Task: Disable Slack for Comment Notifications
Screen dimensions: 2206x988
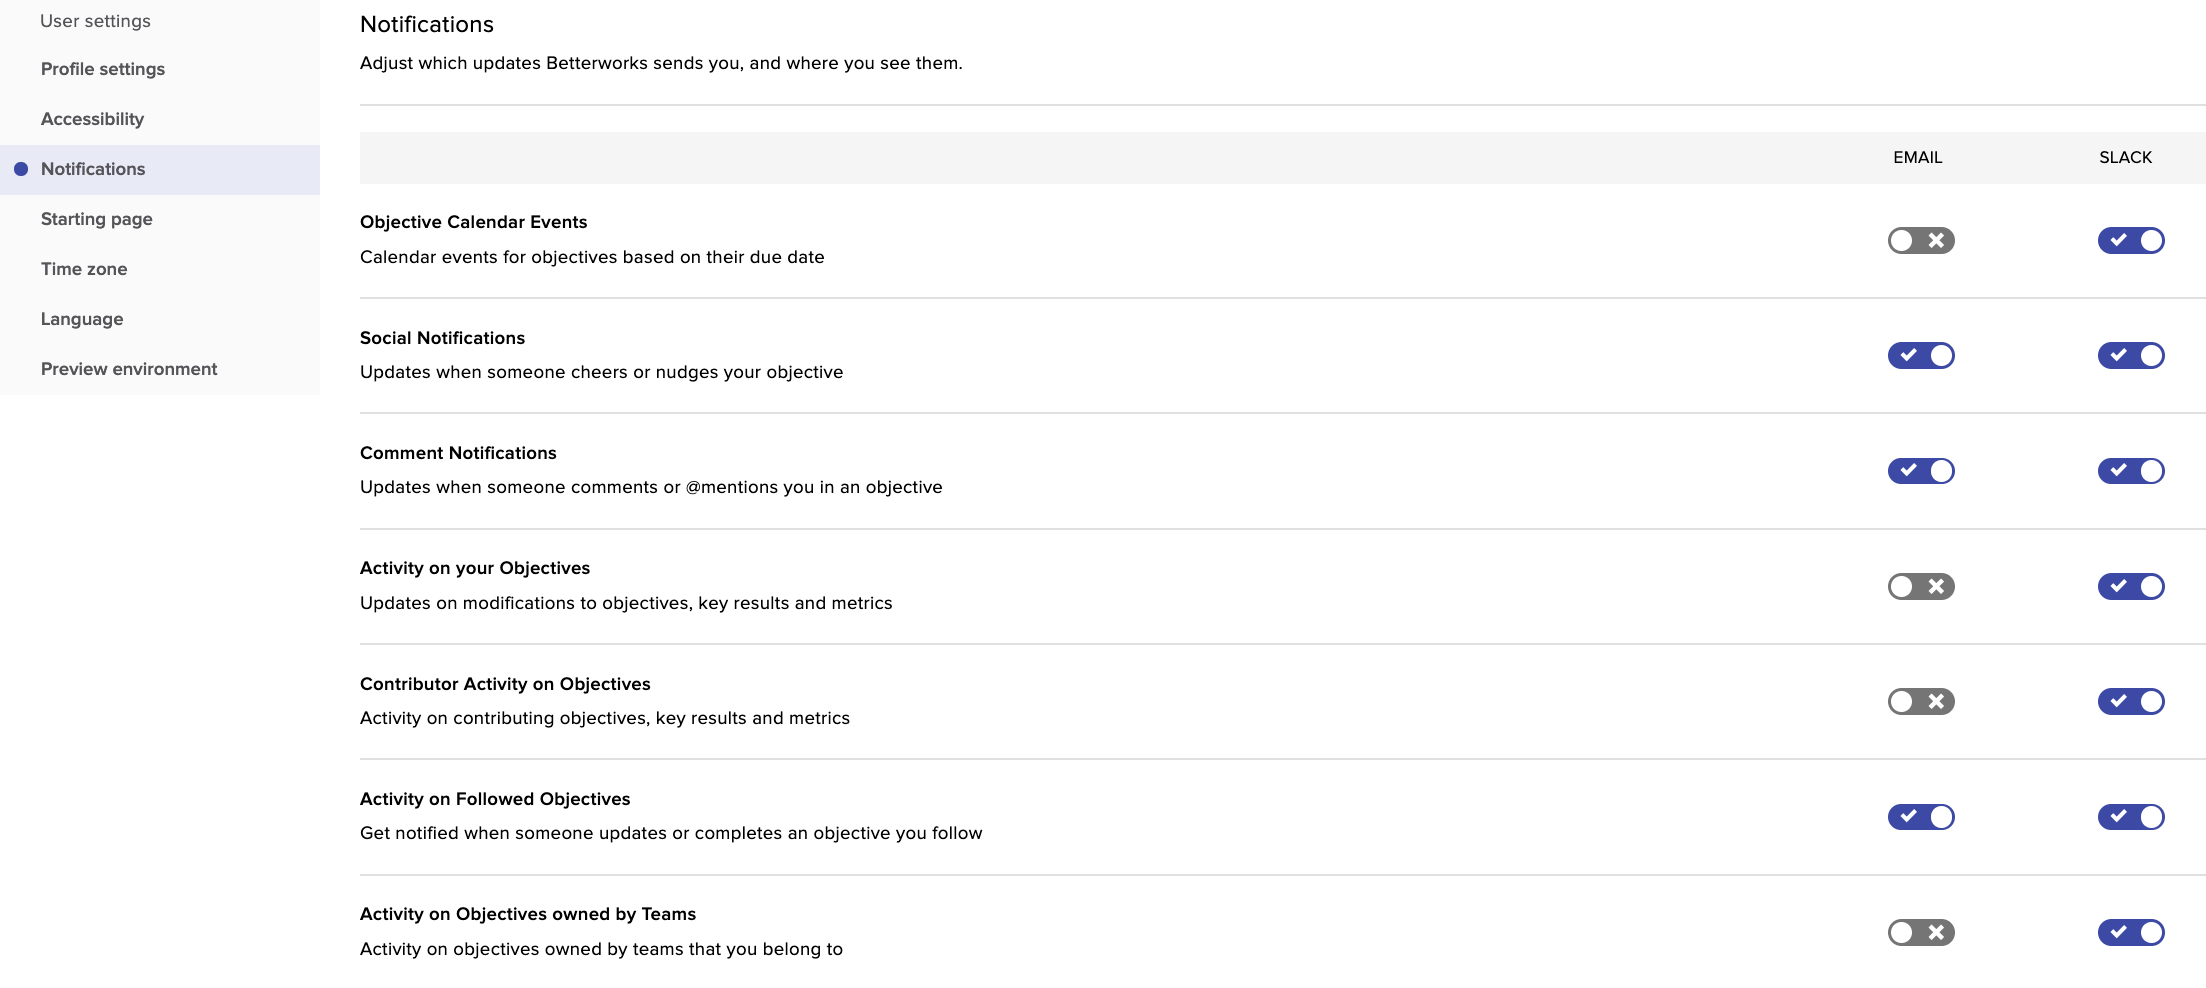Action: 2131,470
